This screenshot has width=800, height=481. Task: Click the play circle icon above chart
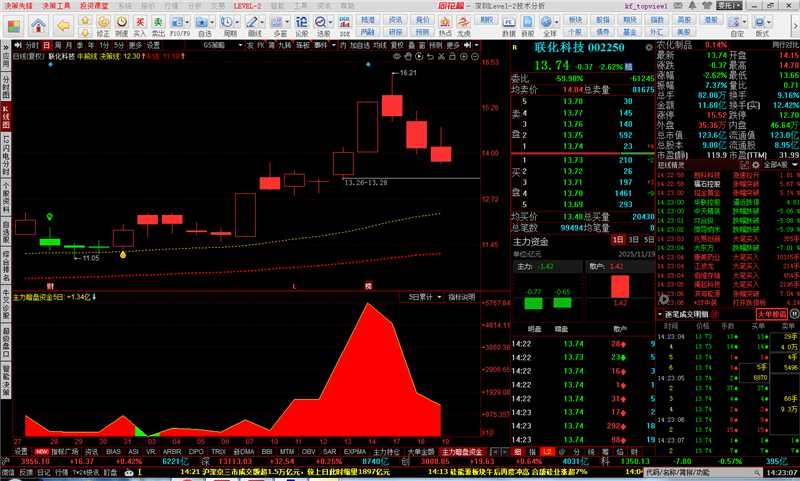(x=419, y=57)
